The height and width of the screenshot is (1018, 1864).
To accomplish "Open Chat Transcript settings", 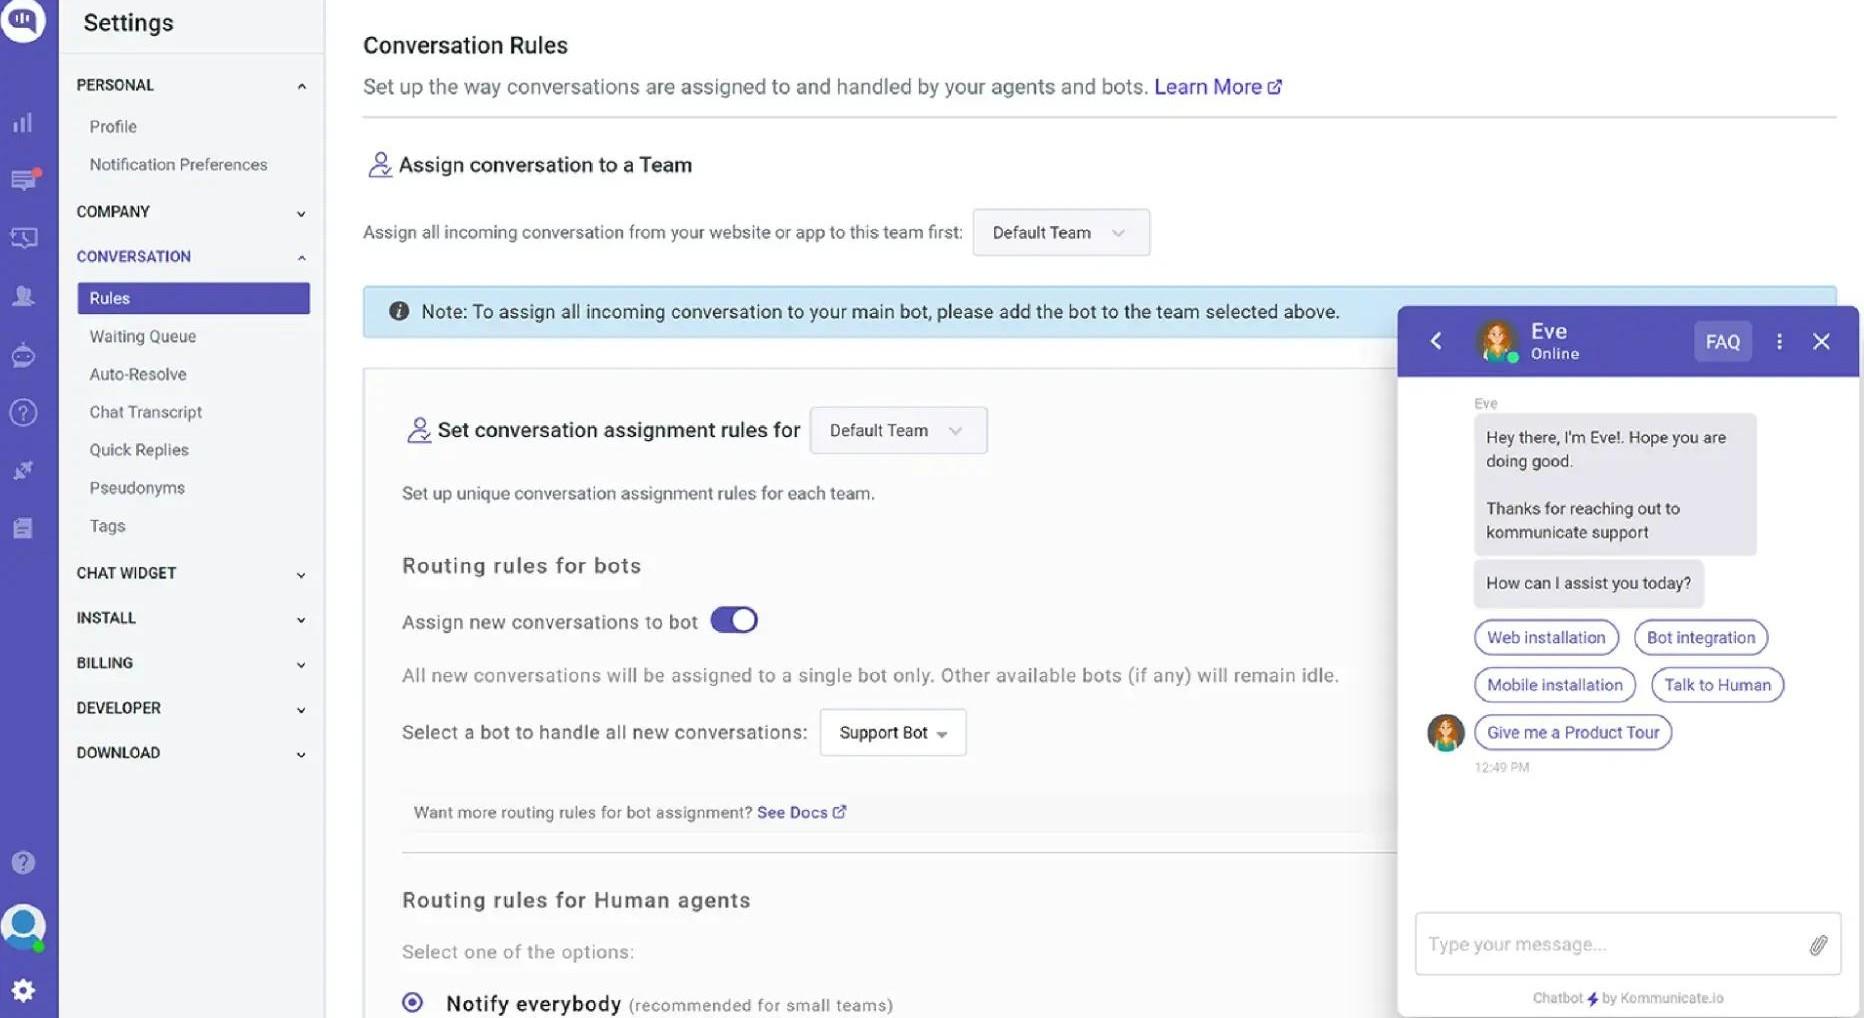I will click(x=145, y=412).
